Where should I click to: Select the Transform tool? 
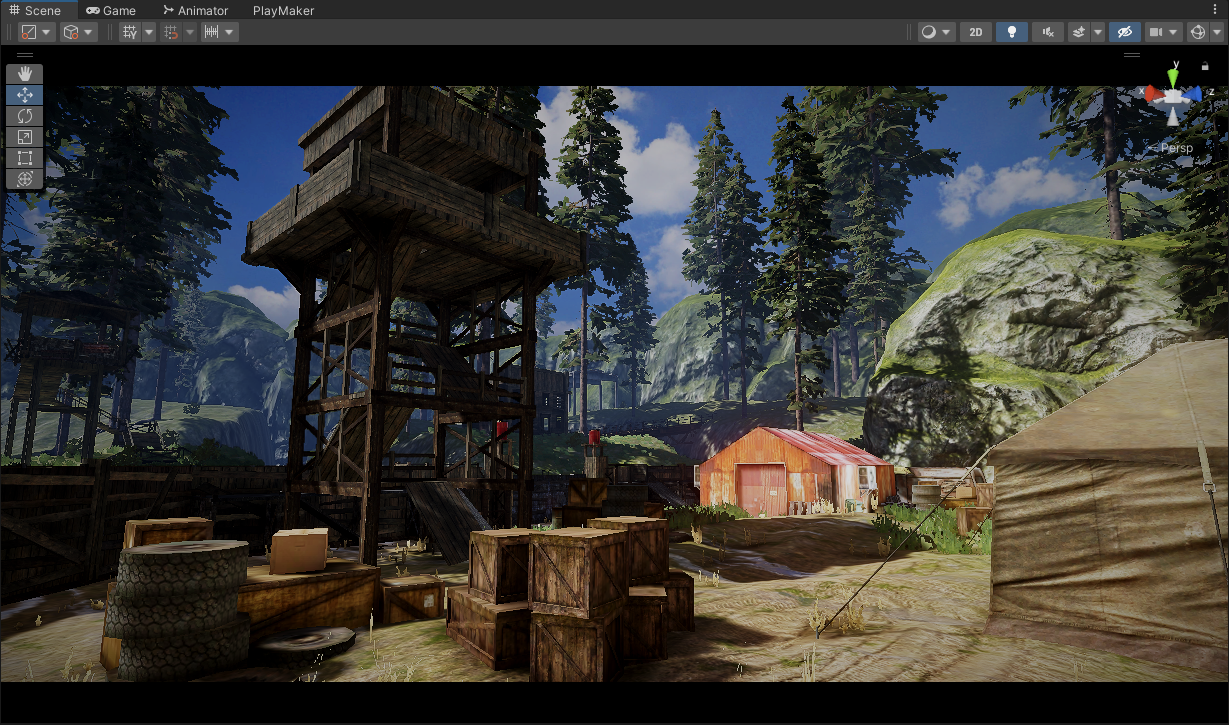click(x=25, y=179)
